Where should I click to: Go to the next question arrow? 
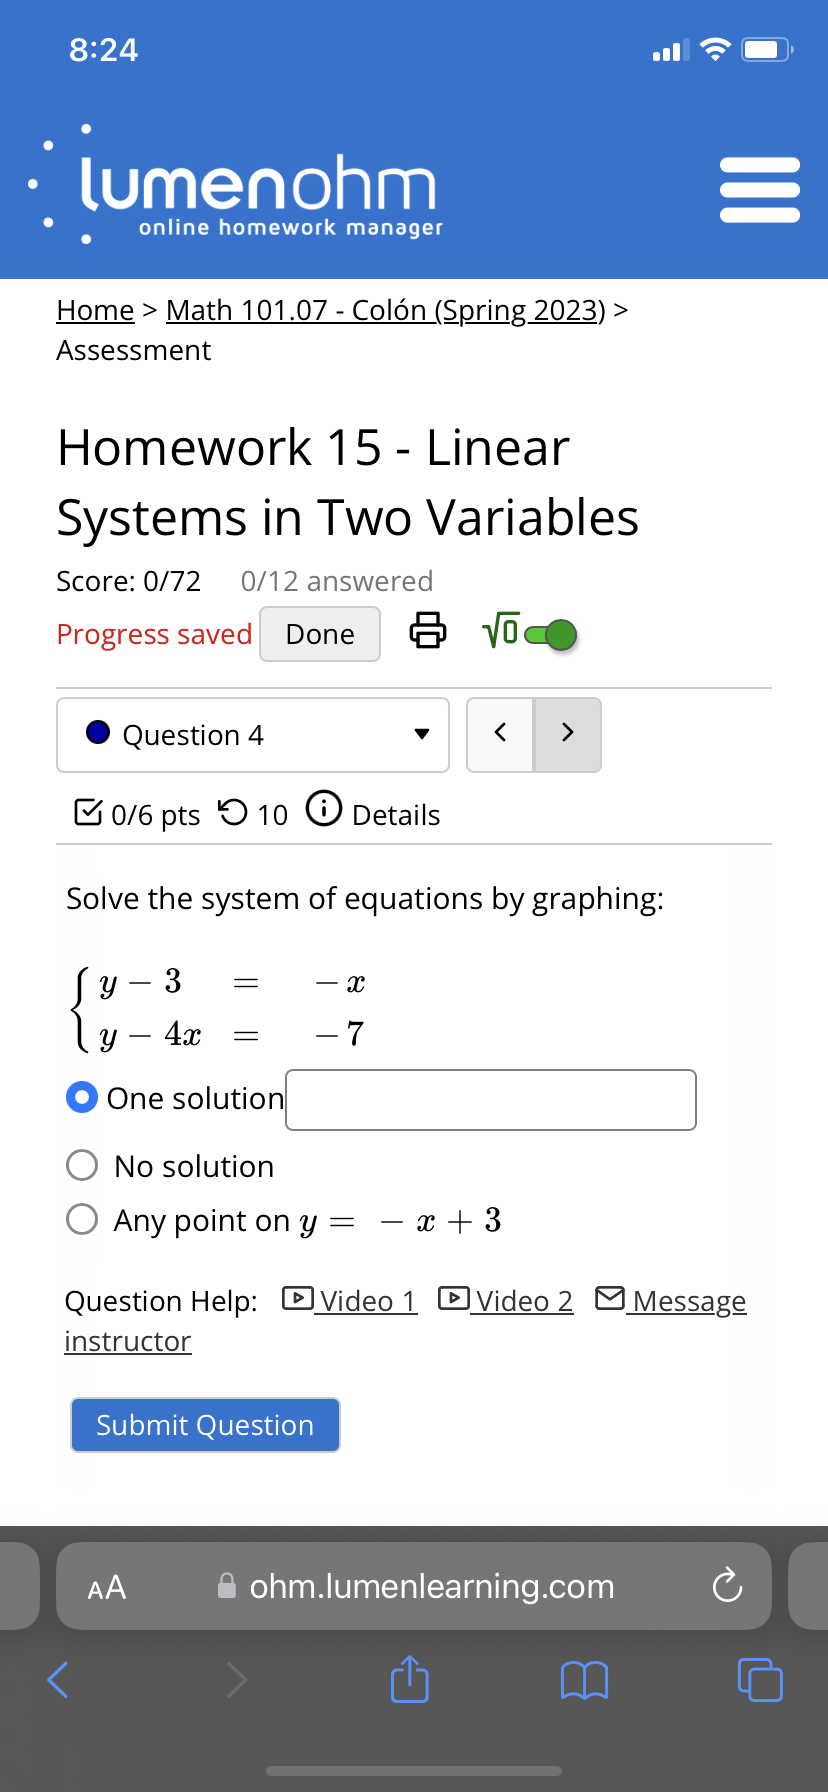point(567,733)
